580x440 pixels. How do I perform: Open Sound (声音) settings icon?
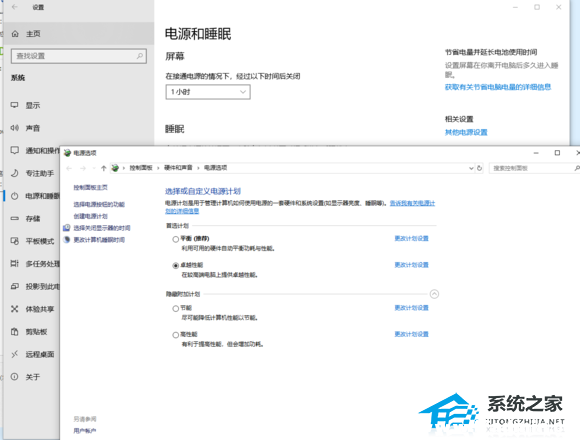click(x=14, y=128)
